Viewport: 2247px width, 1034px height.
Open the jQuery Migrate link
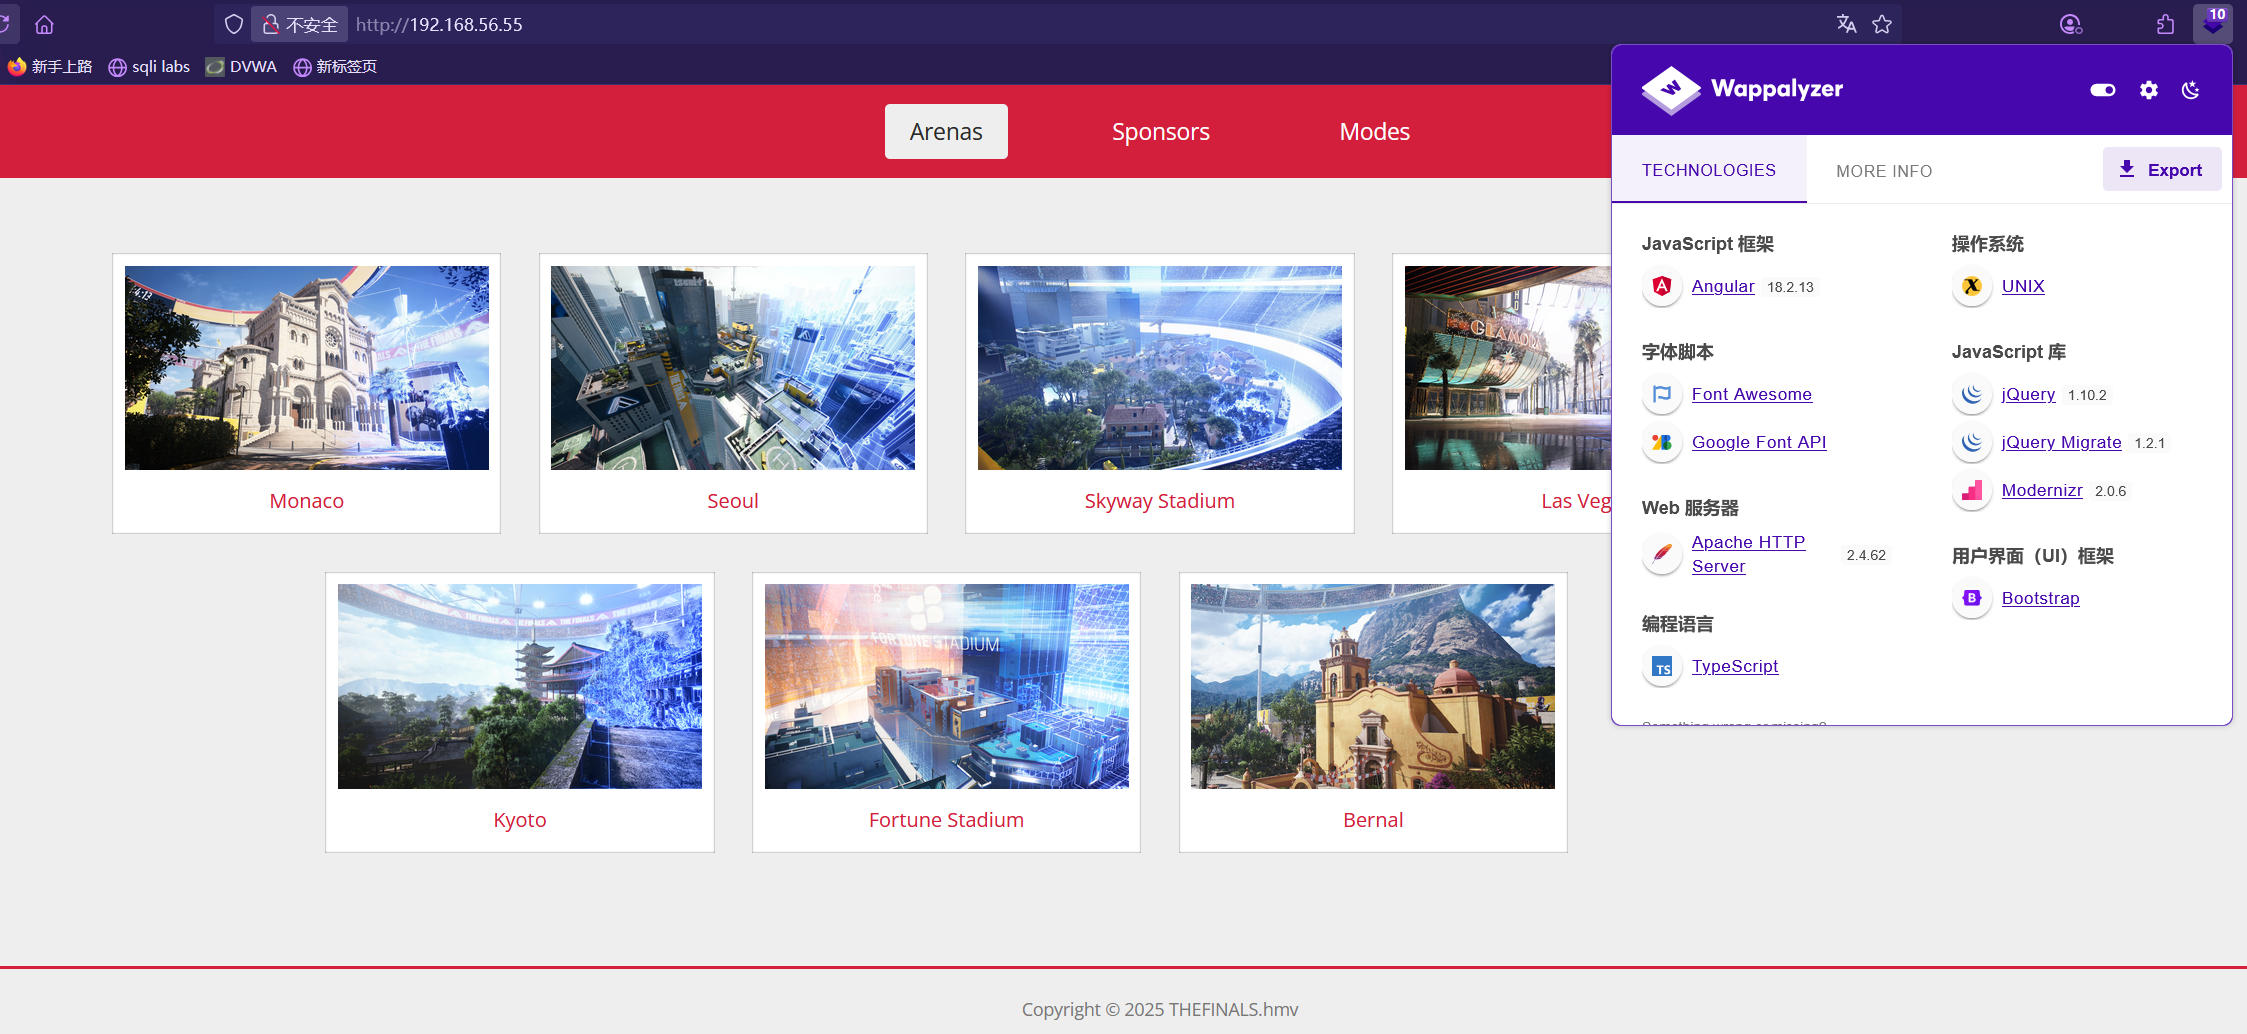(2061, 442)
